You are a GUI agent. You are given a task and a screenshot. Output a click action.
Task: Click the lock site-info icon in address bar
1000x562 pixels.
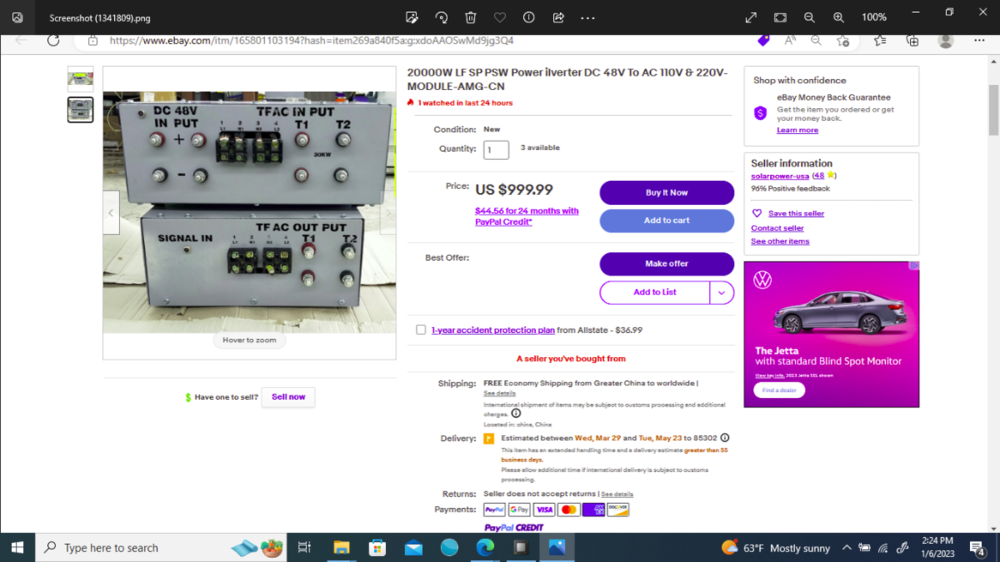(93, 41)
